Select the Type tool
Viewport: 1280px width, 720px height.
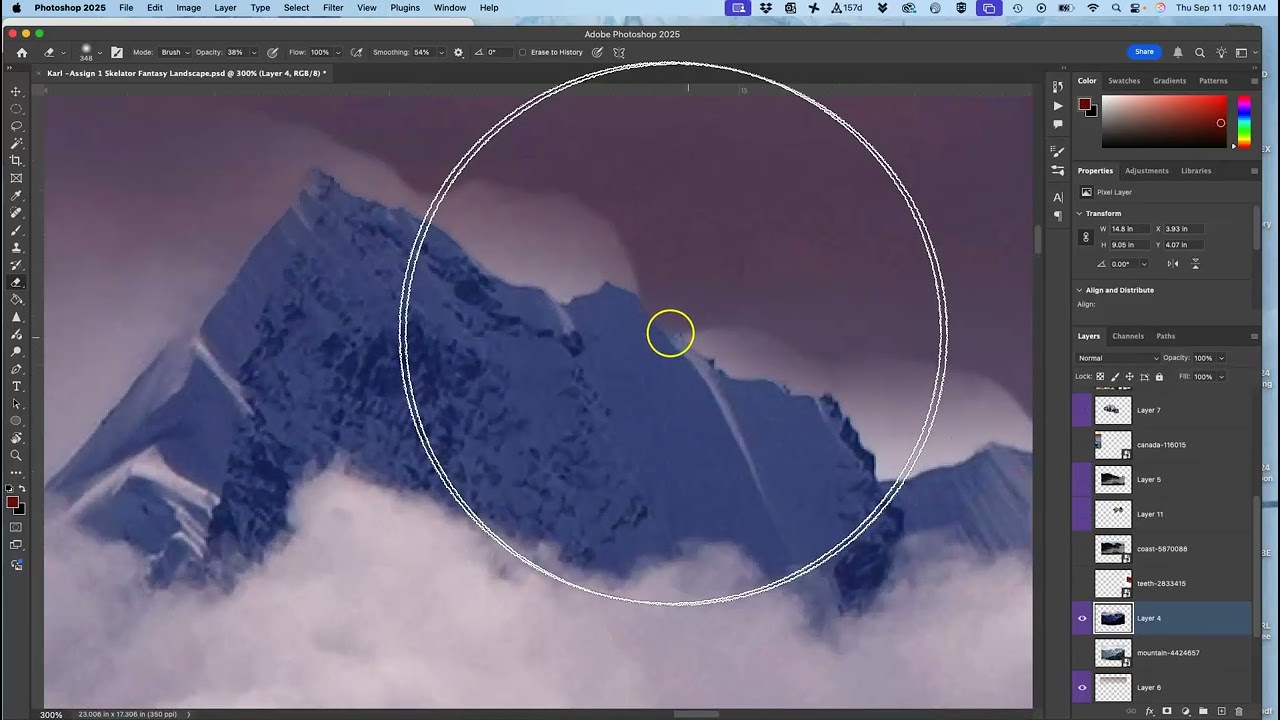(16, 387)
